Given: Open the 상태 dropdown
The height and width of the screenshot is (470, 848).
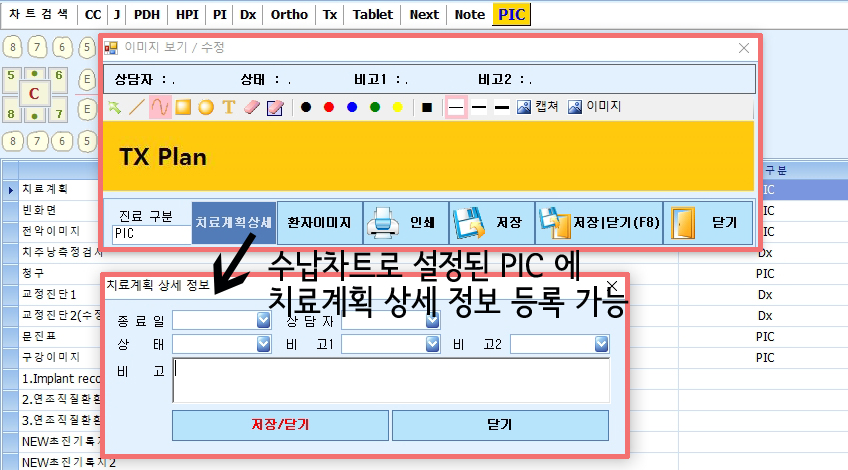Looking at the screenshot, I should [x=263, y=344].
